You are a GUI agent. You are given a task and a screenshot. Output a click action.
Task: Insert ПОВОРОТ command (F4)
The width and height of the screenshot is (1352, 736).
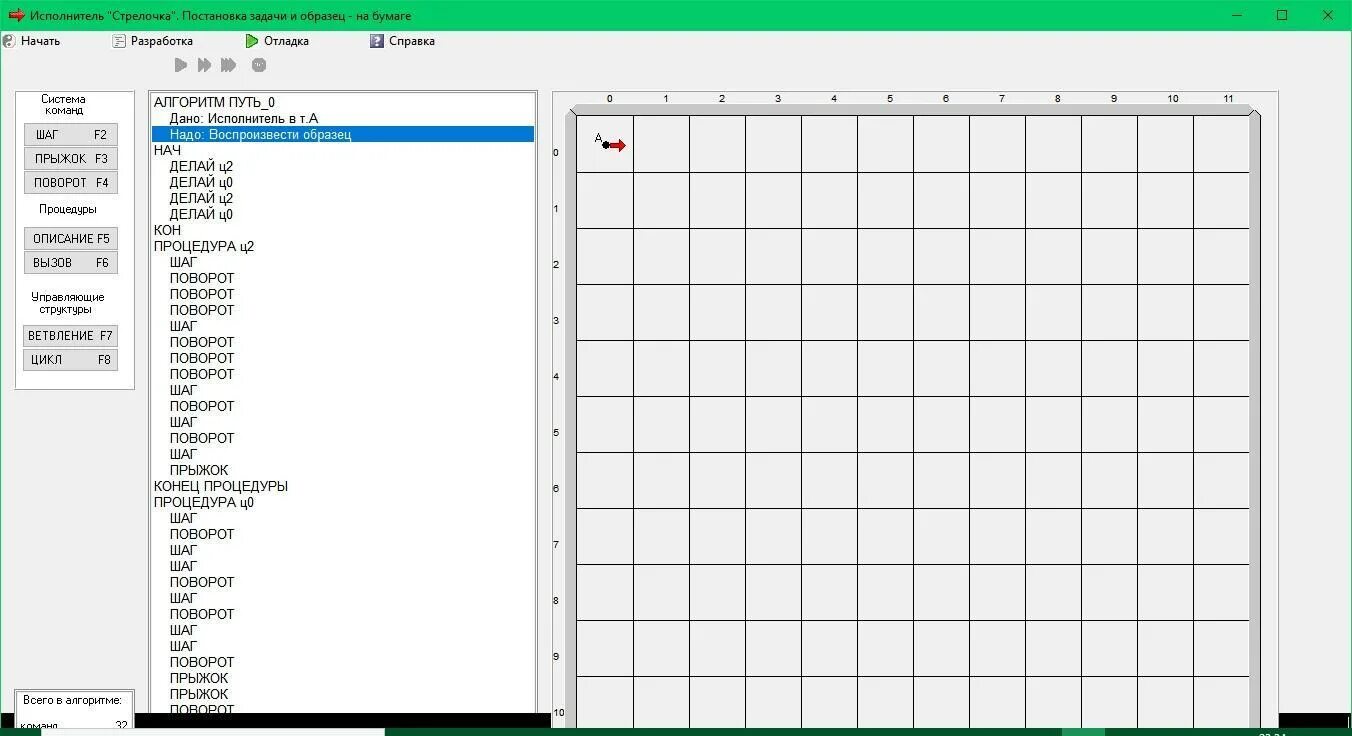(x=71, y=183)
